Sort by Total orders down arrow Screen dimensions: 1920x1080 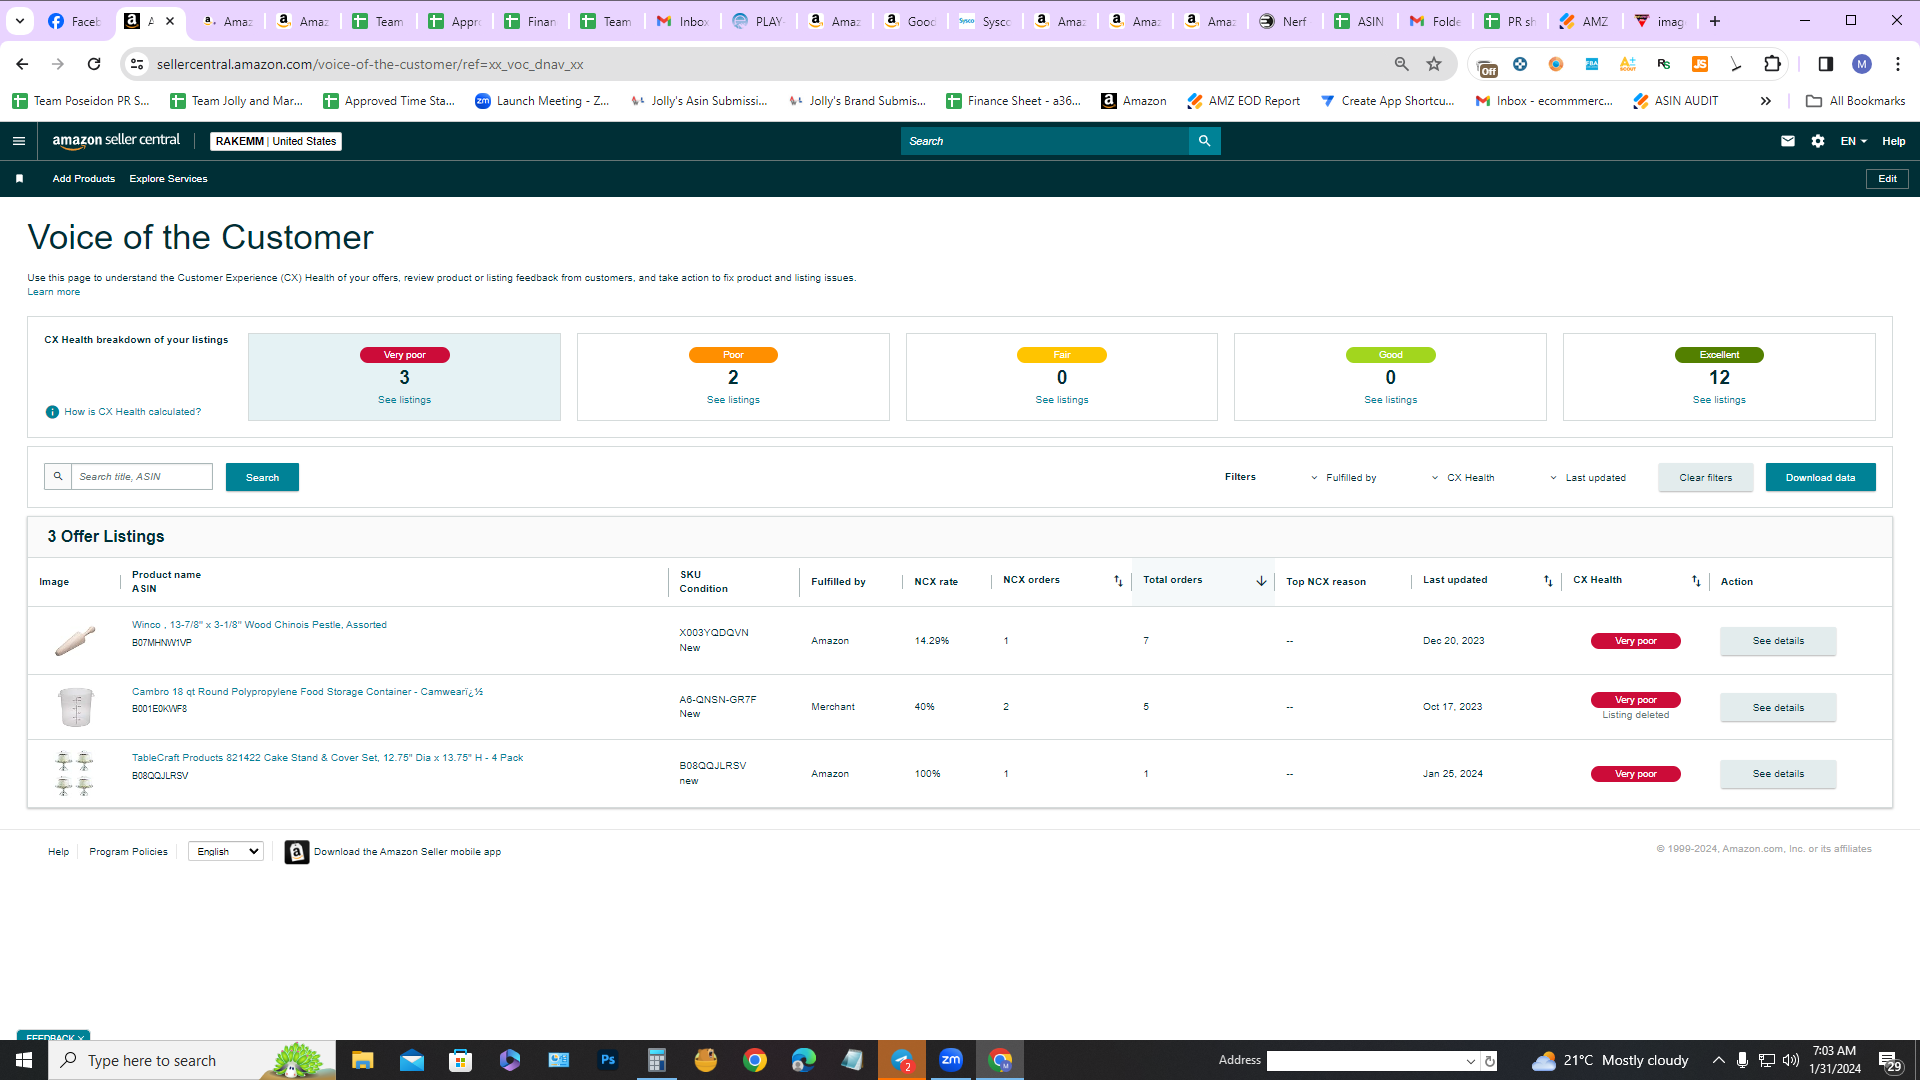1261,581
